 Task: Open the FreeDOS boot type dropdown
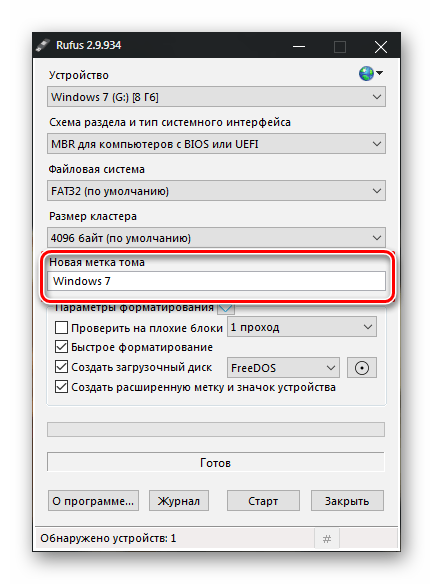283,368
